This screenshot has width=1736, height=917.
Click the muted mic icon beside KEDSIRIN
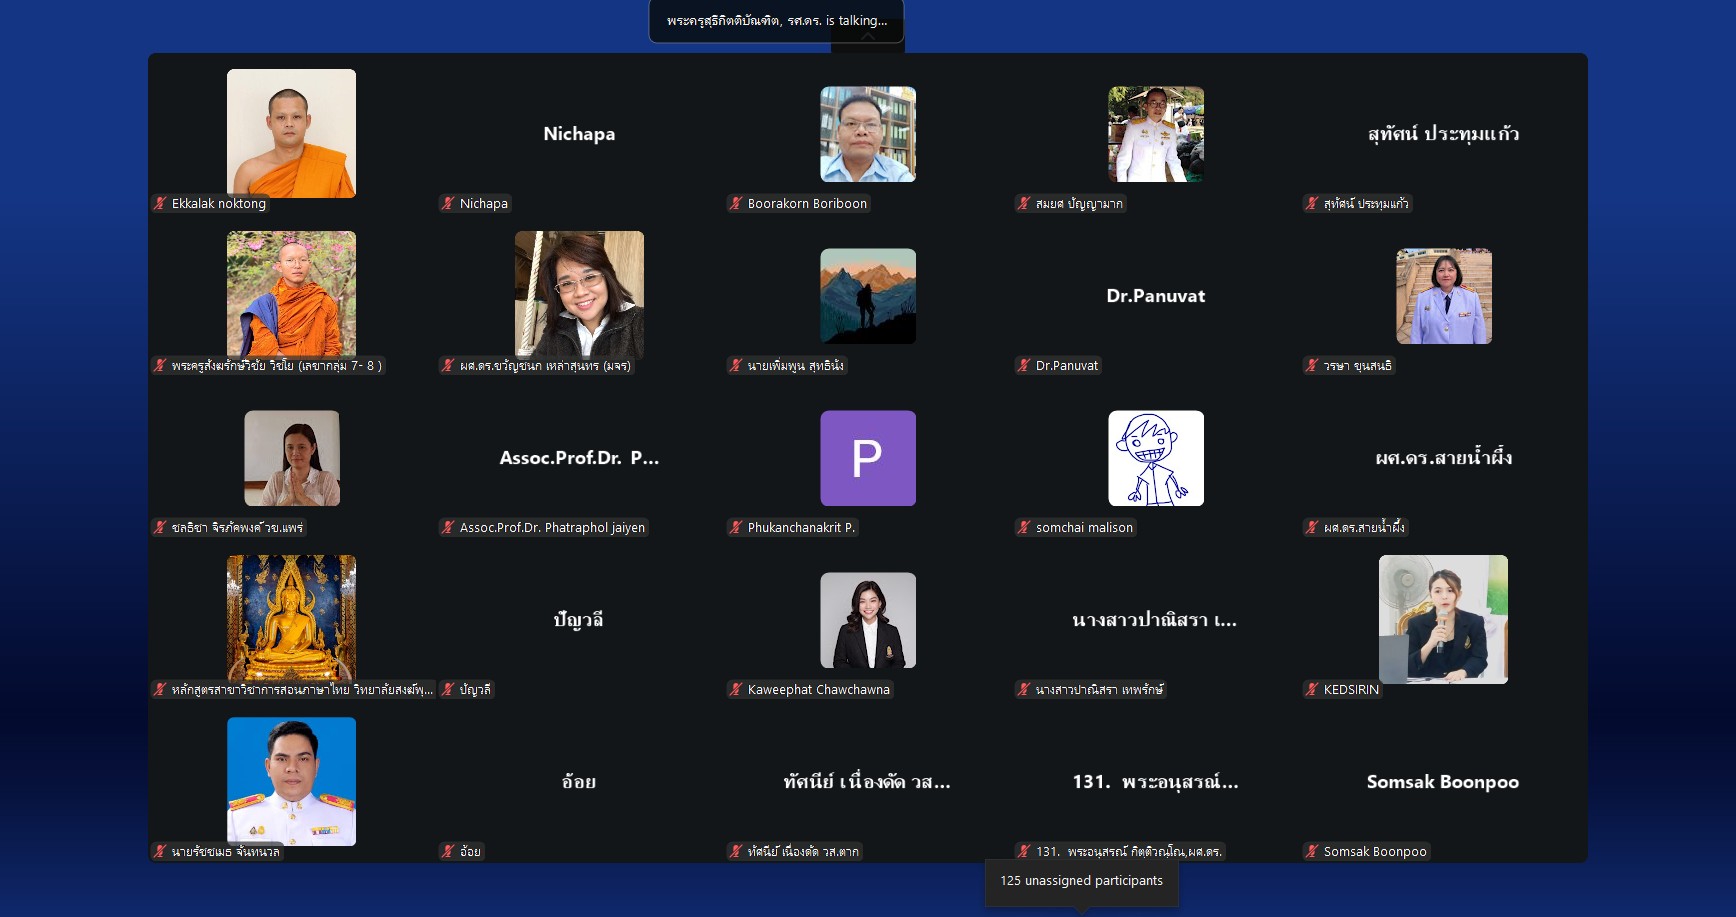point(1312,690)
